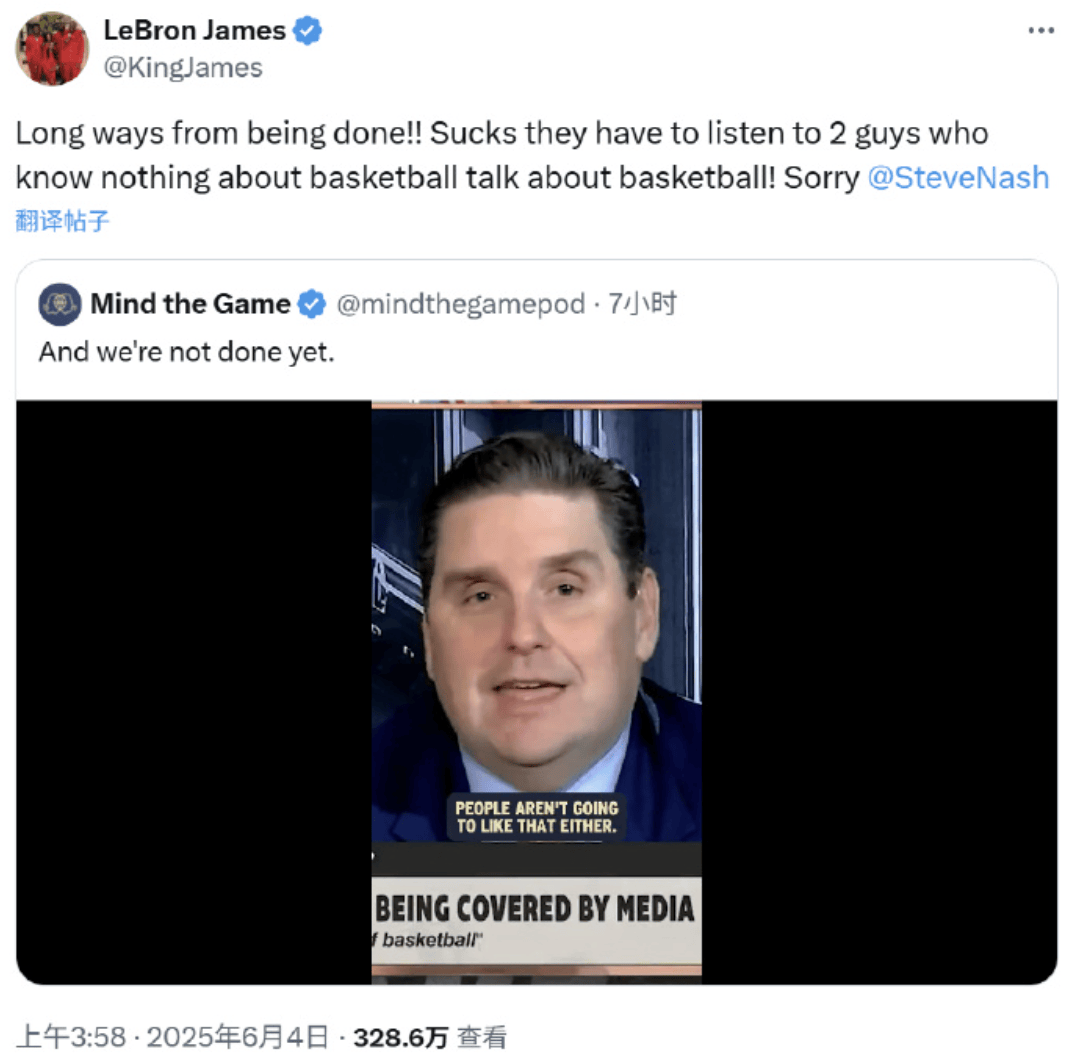Open the three-dot more options menu
1068x1062 pixels.
point(1041,31)
